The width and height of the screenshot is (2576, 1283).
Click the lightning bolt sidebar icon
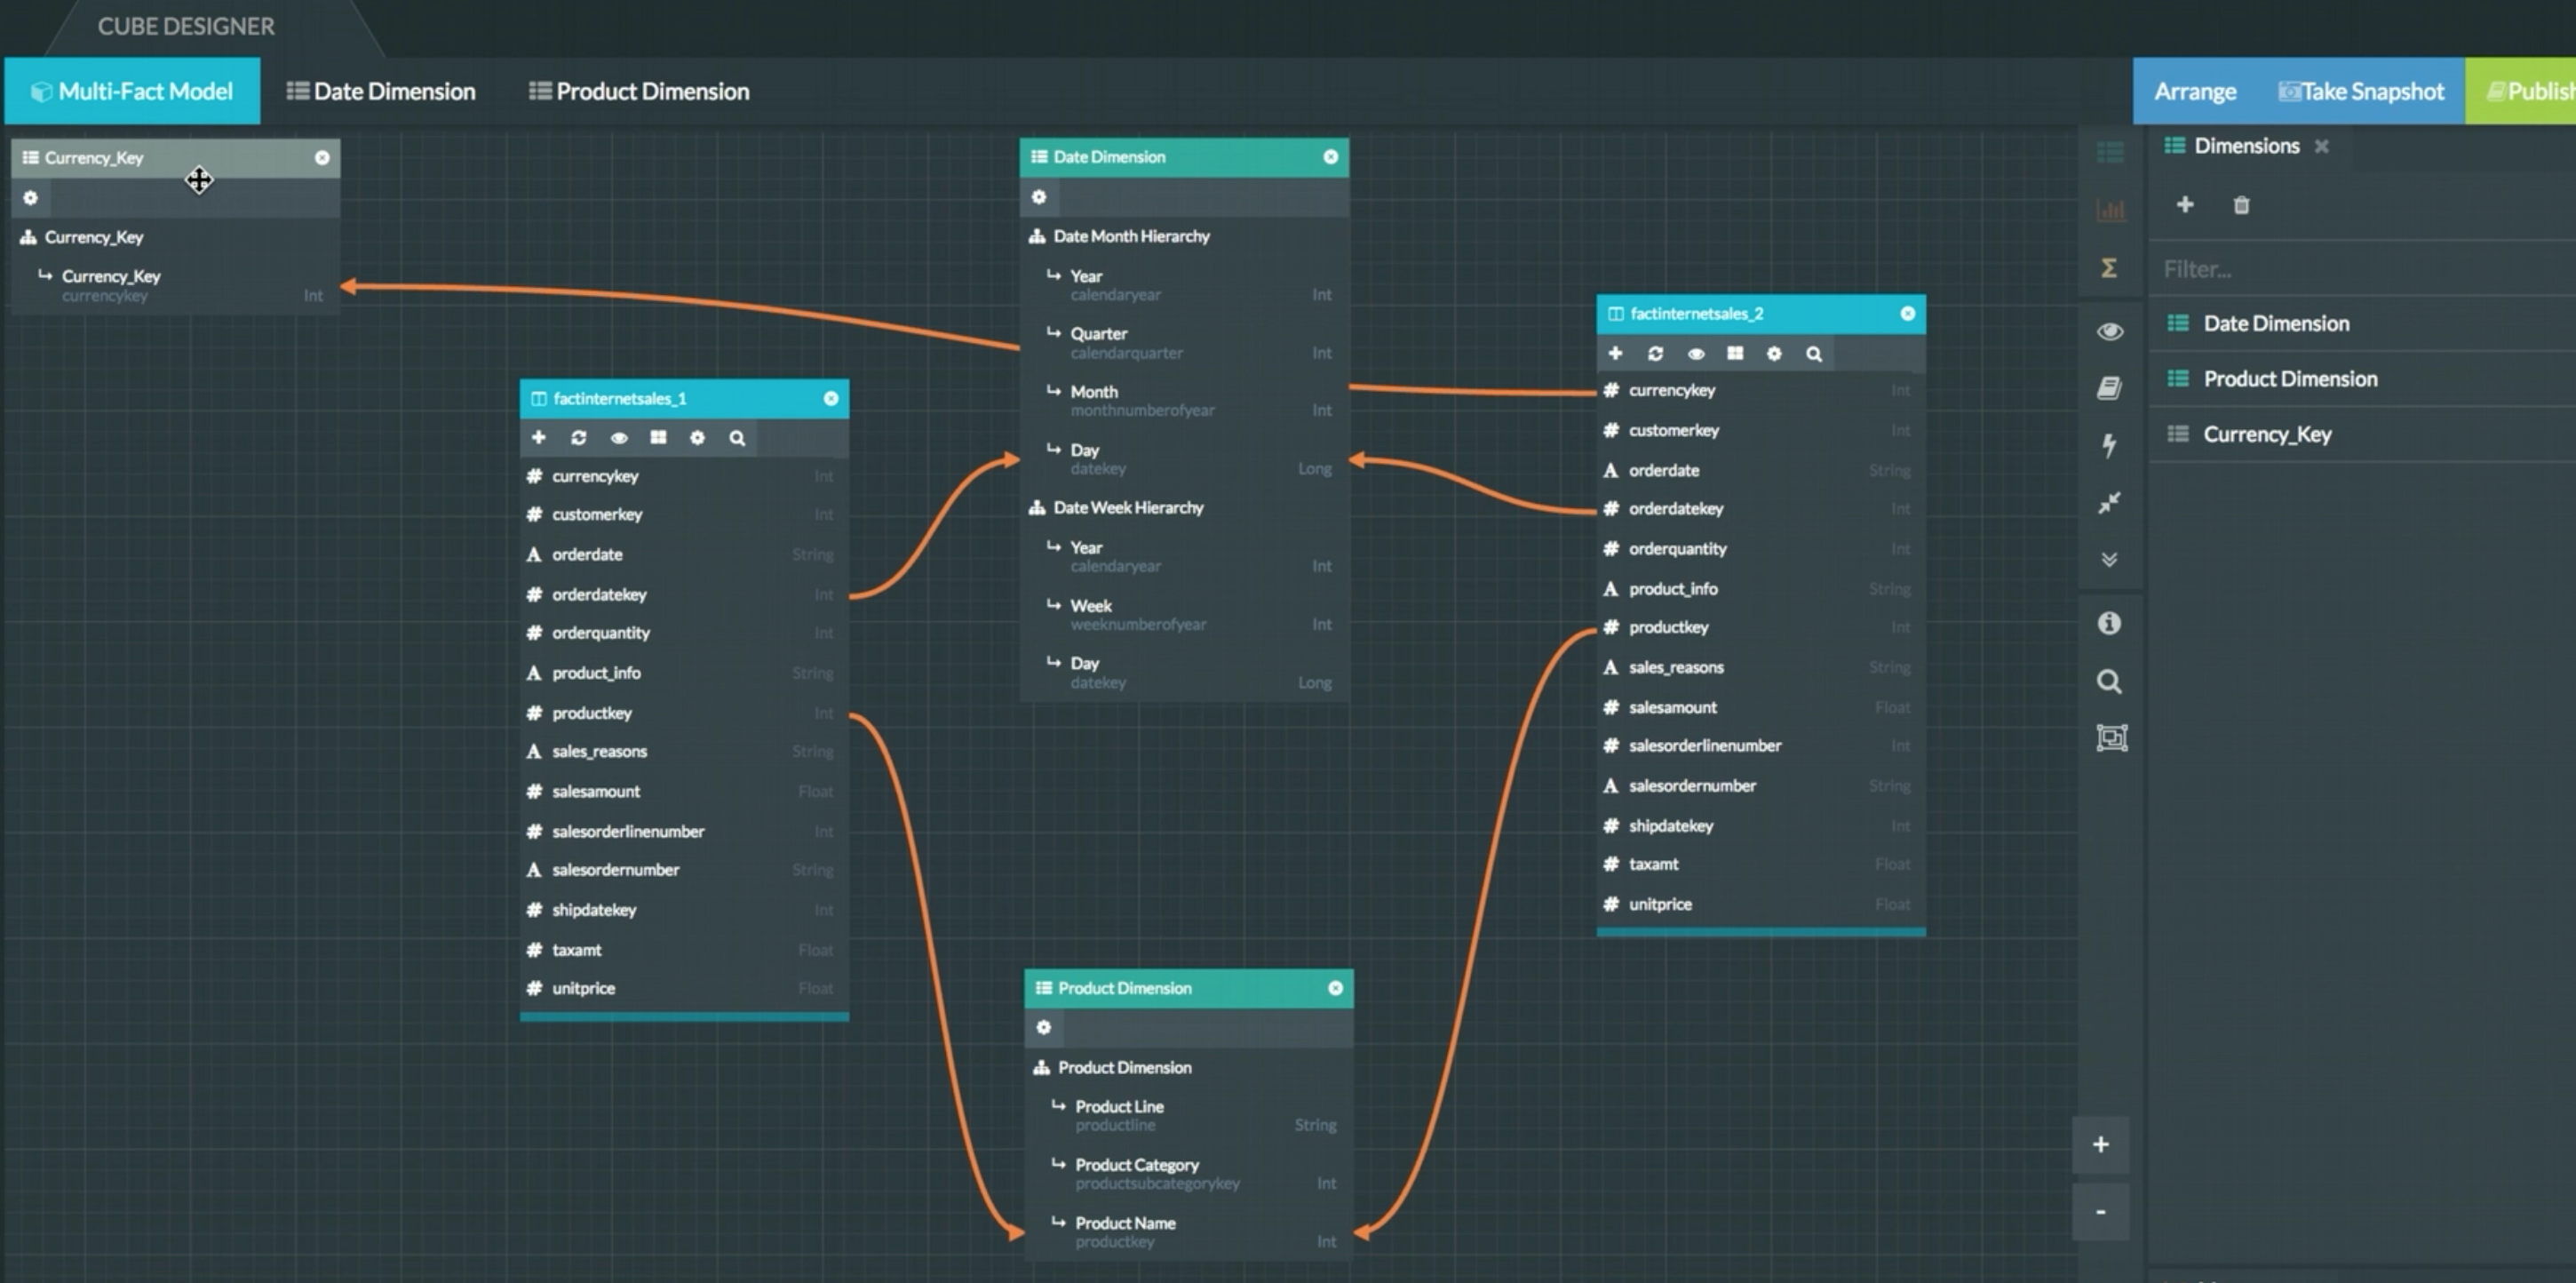point(2110,445)
